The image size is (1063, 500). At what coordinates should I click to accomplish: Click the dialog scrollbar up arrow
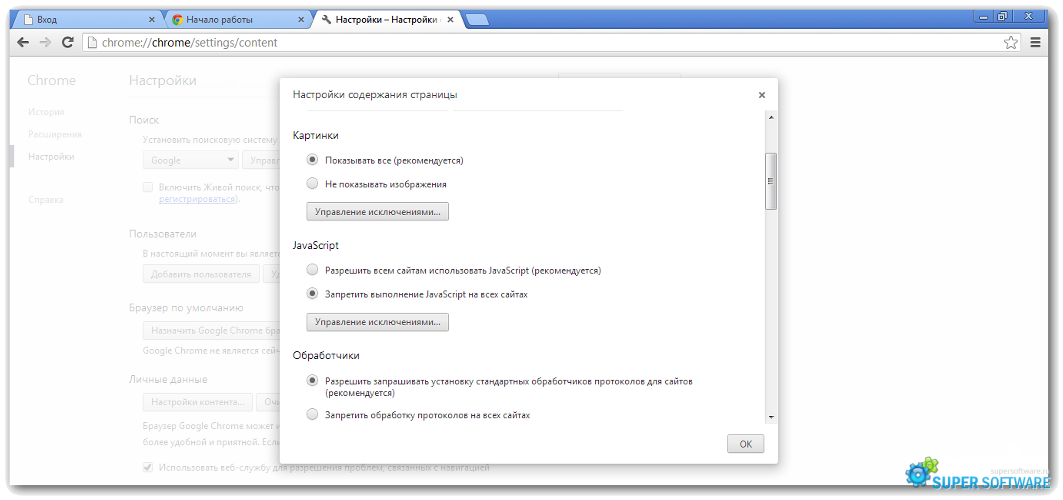coord(771,118)
